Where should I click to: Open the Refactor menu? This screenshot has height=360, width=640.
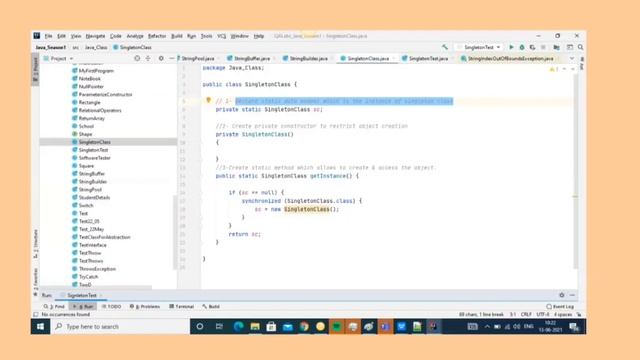pyautogui.click(x=157, y=36)
